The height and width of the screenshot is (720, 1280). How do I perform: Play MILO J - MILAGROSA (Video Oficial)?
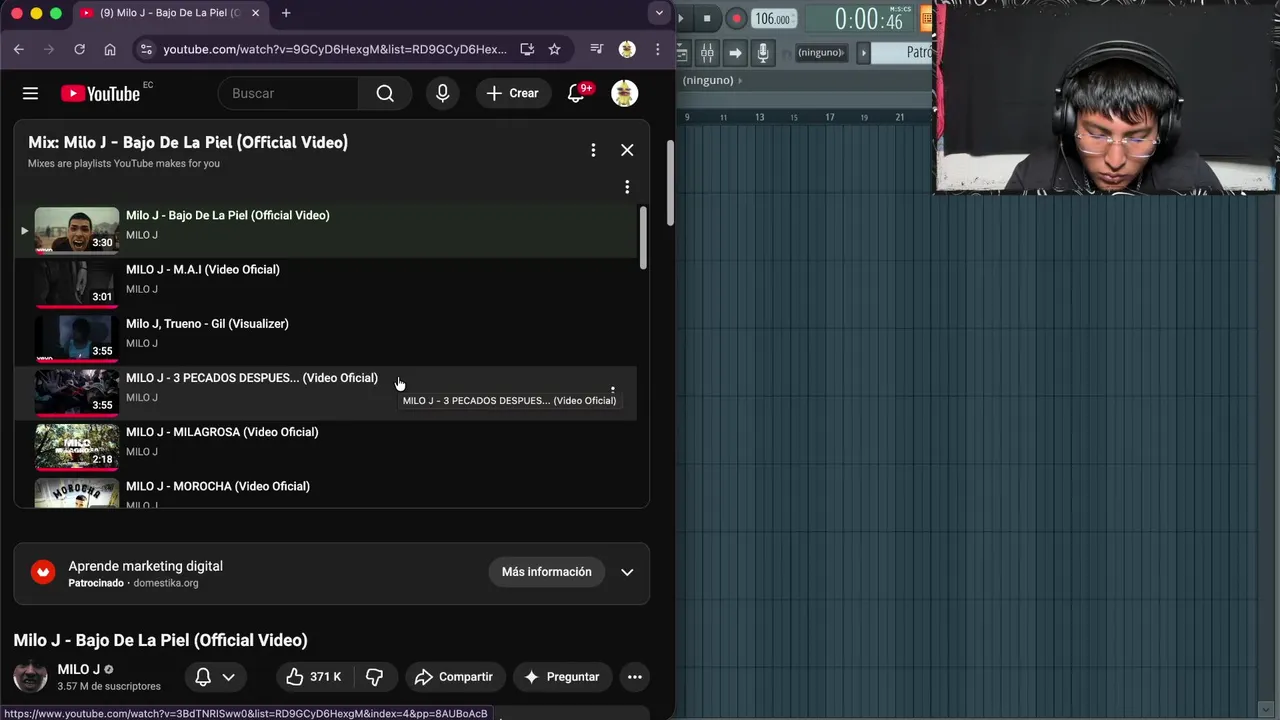pyautogui.click(x=222, y=432)
